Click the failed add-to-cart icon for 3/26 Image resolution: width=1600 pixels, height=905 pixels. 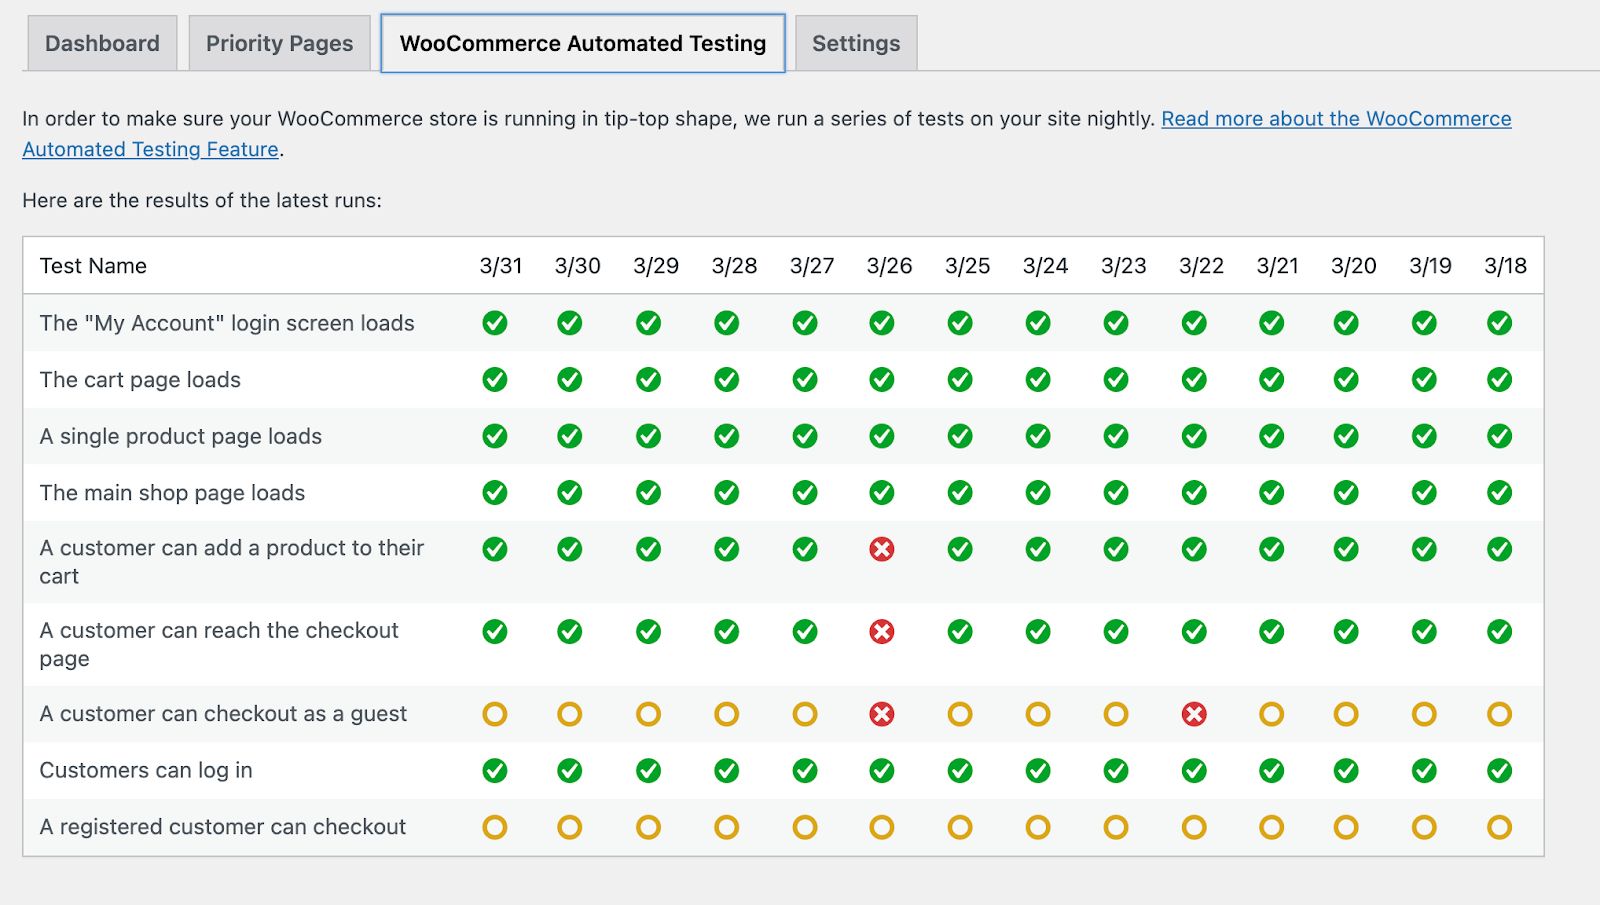pos(881,549)
